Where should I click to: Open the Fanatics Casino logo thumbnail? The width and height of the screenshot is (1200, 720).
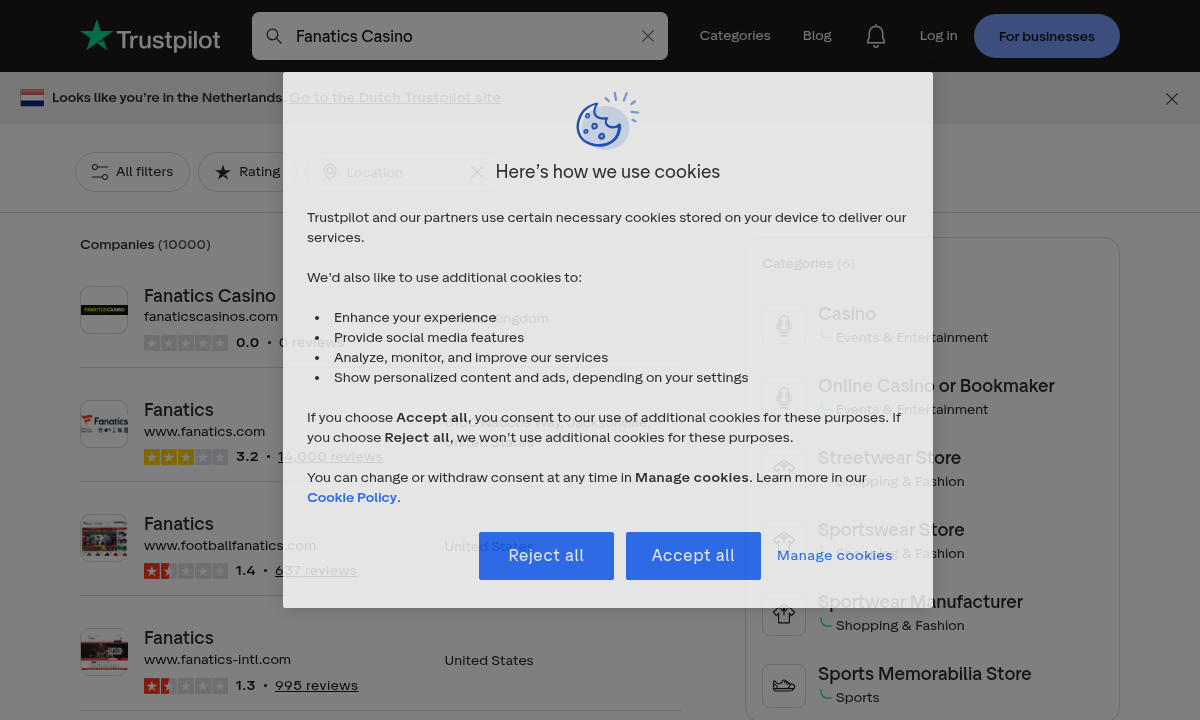(x=104, y=310)
